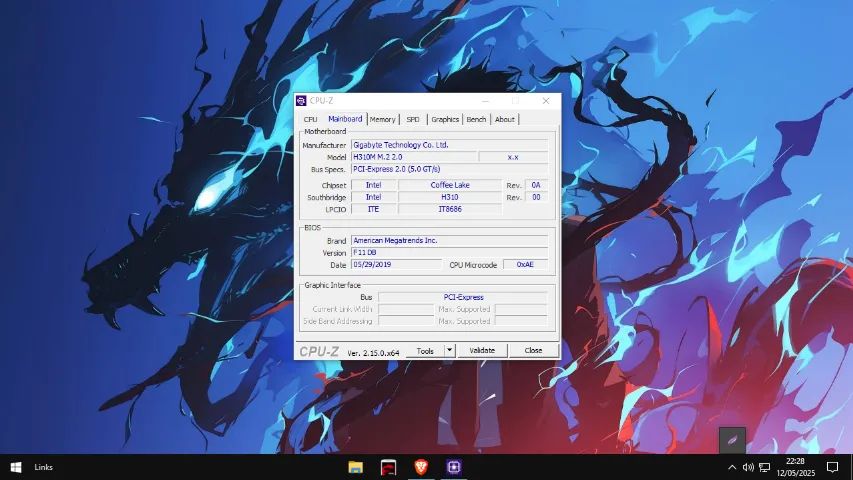Image resolution: width=853 pixels, height=480 pixels.
Task: Show hidden system tray icons
Action: coord(732,467)
